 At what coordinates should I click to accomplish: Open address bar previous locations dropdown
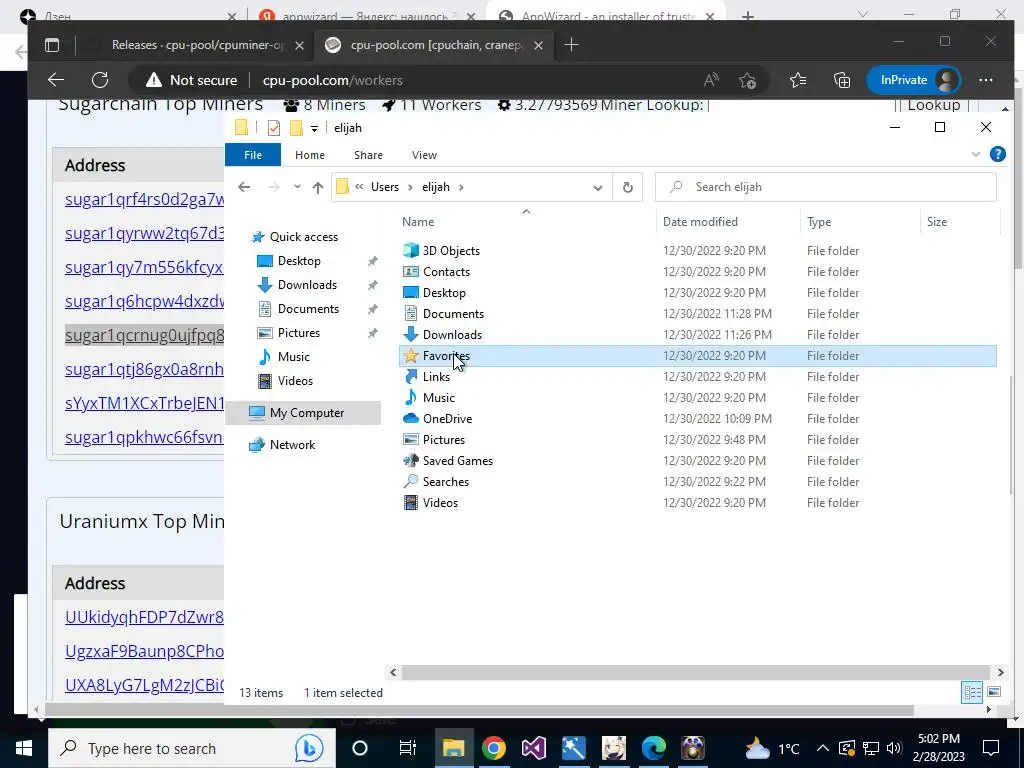pos(598,187)
